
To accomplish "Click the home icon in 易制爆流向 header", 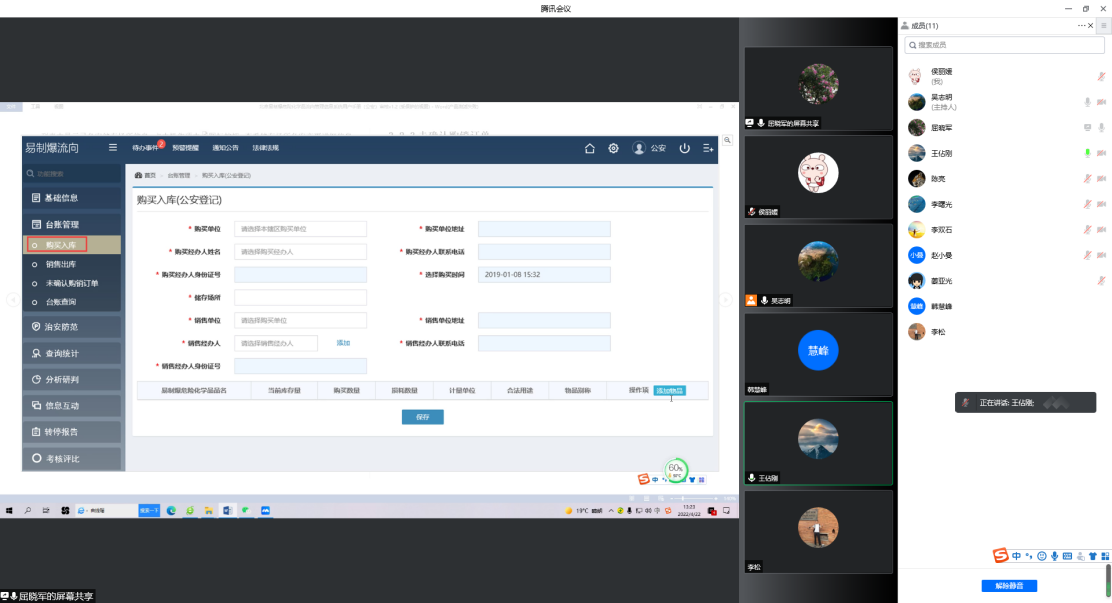I will (590, 148).
